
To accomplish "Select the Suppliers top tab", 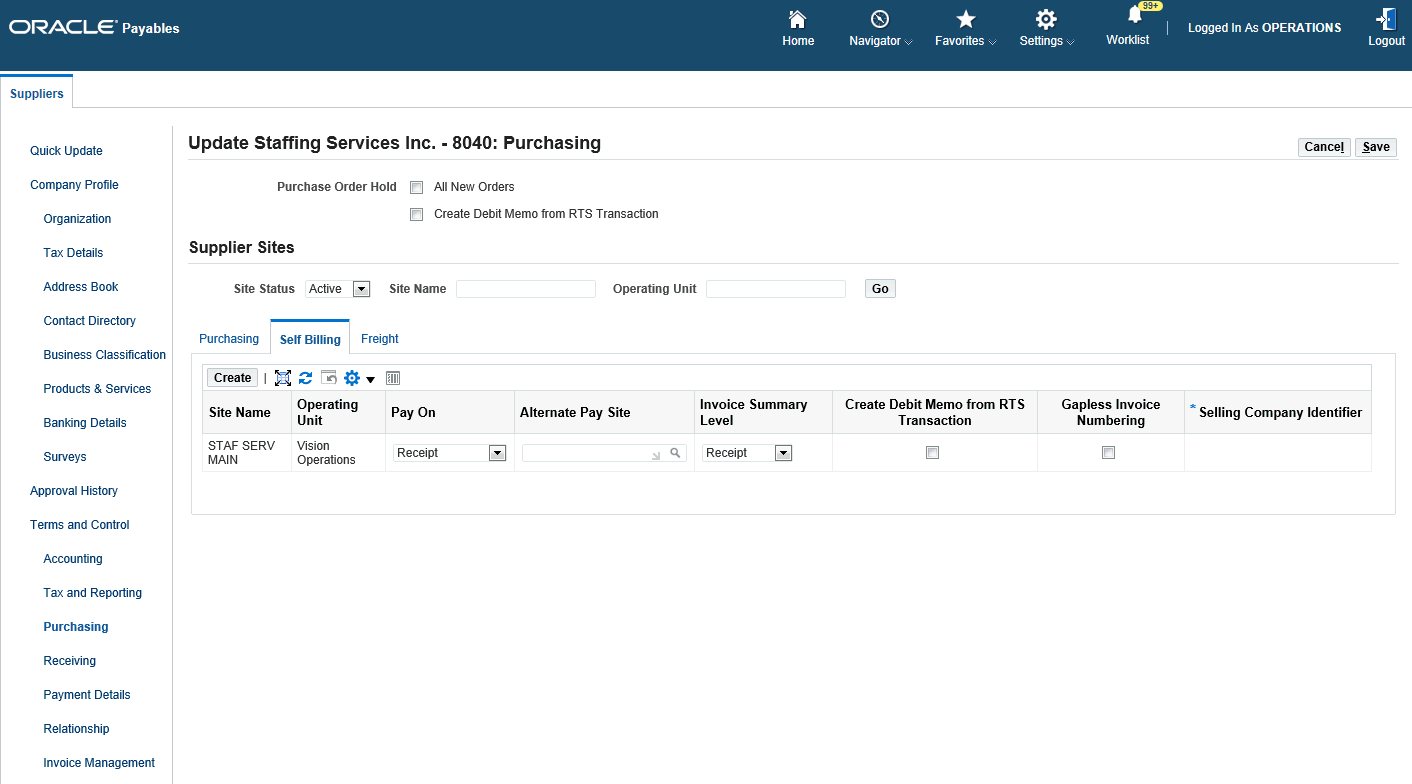I will click(x=37, y=93).
